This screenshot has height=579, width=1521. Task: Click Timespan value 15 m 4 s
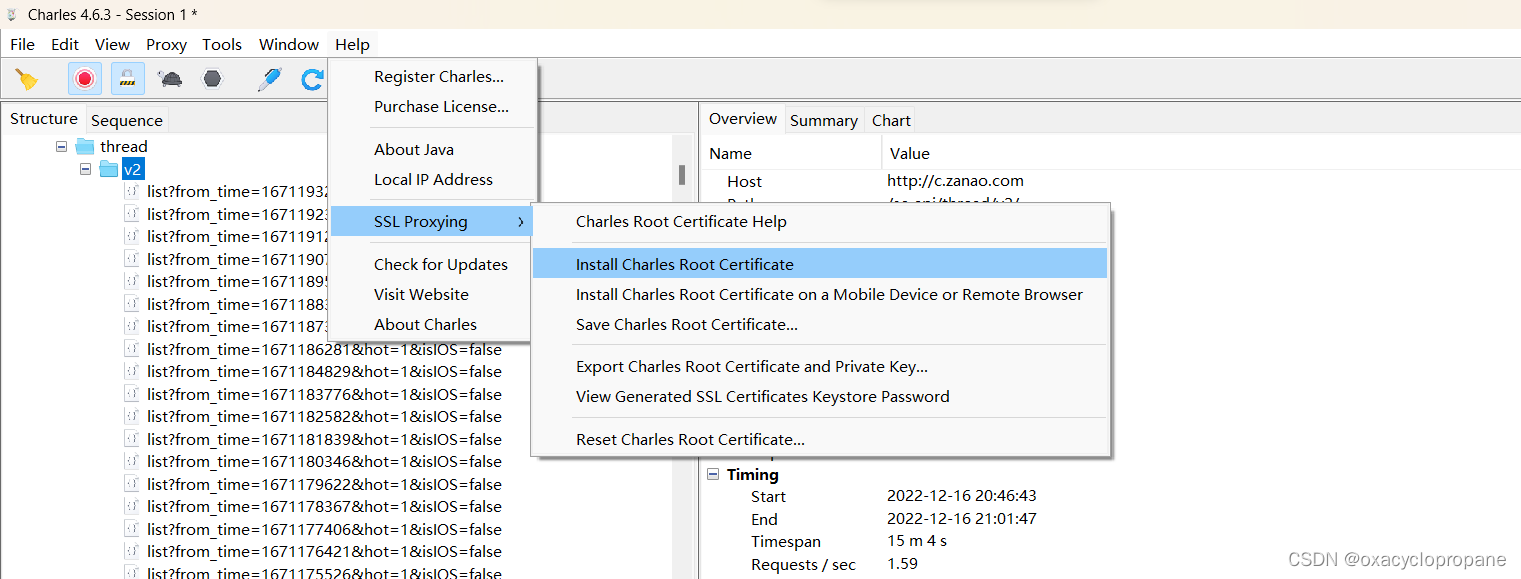pos(917,541)
